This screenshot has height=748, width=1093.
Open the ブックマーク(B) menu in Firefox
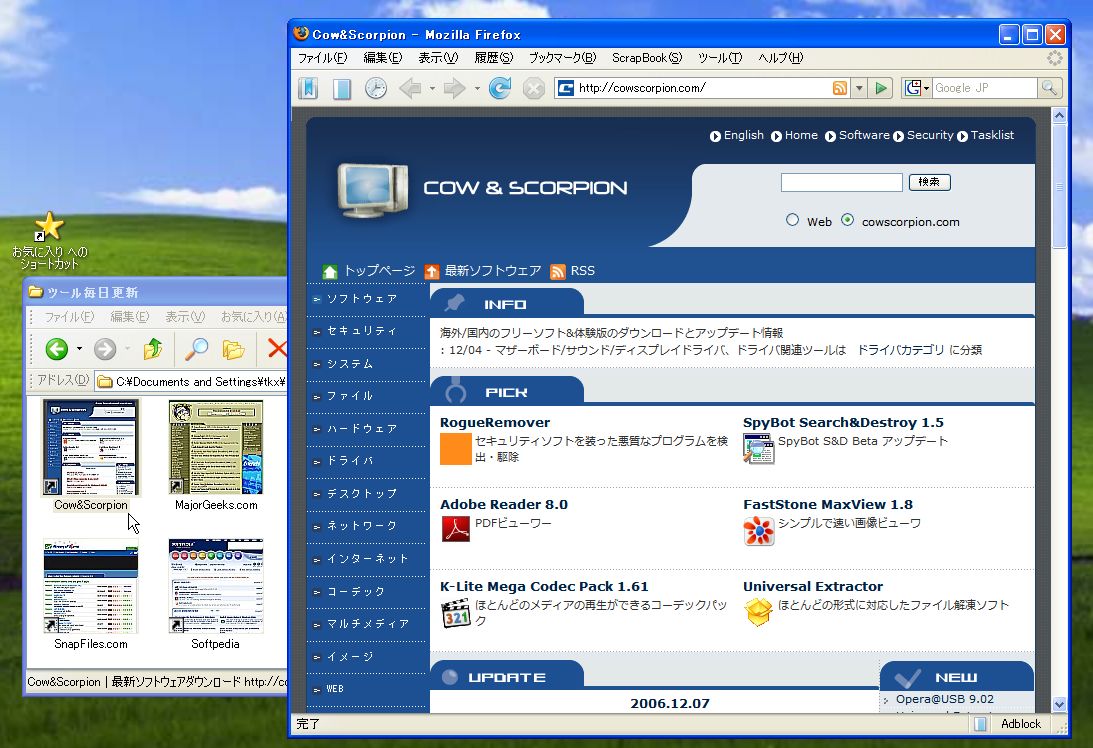563,58
